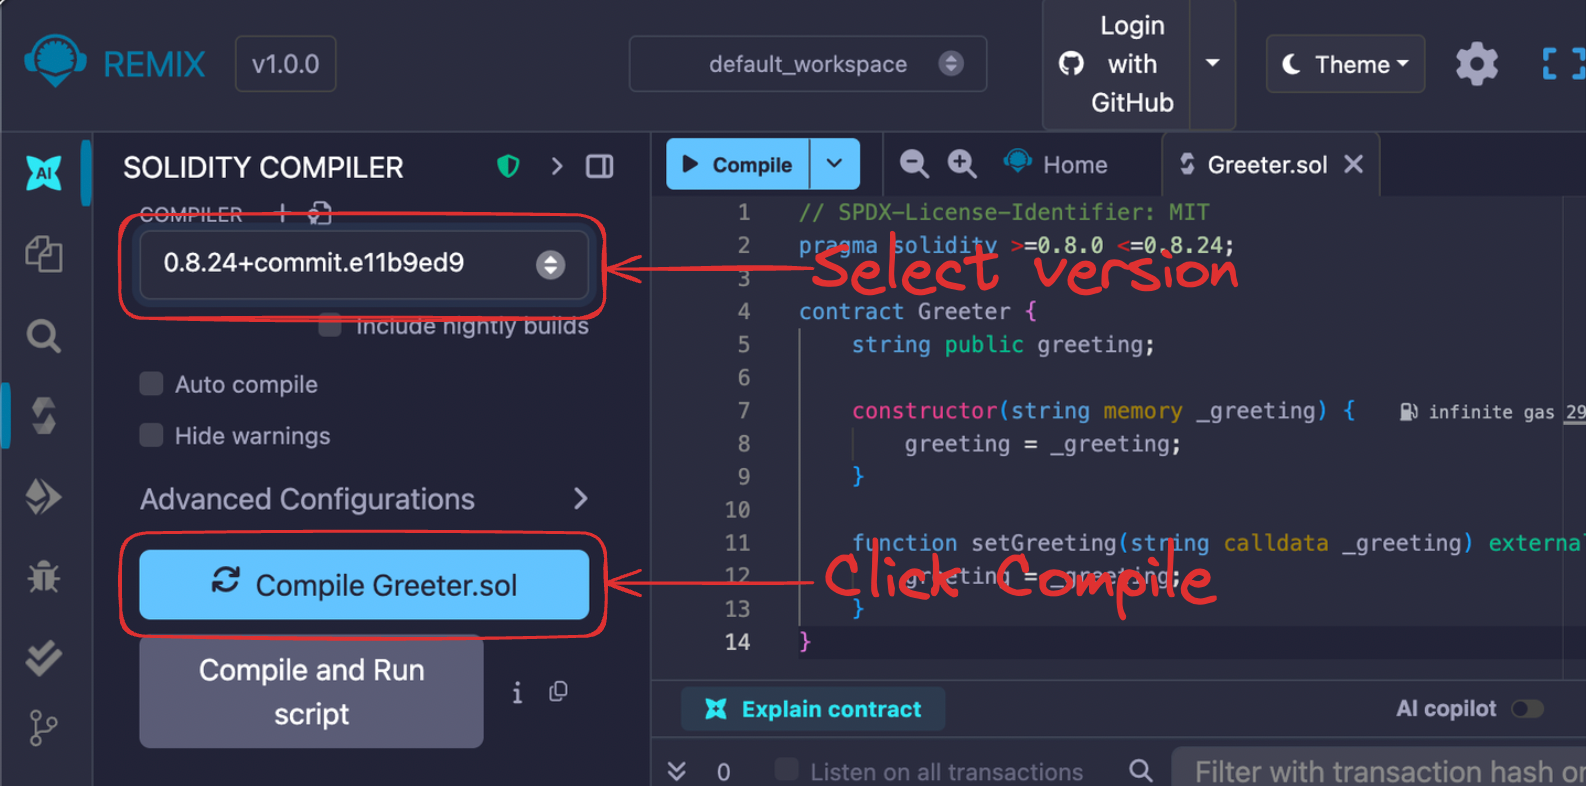The image size is (1586, 786).
Task: Open the Git source control icon
Action: 43,728
